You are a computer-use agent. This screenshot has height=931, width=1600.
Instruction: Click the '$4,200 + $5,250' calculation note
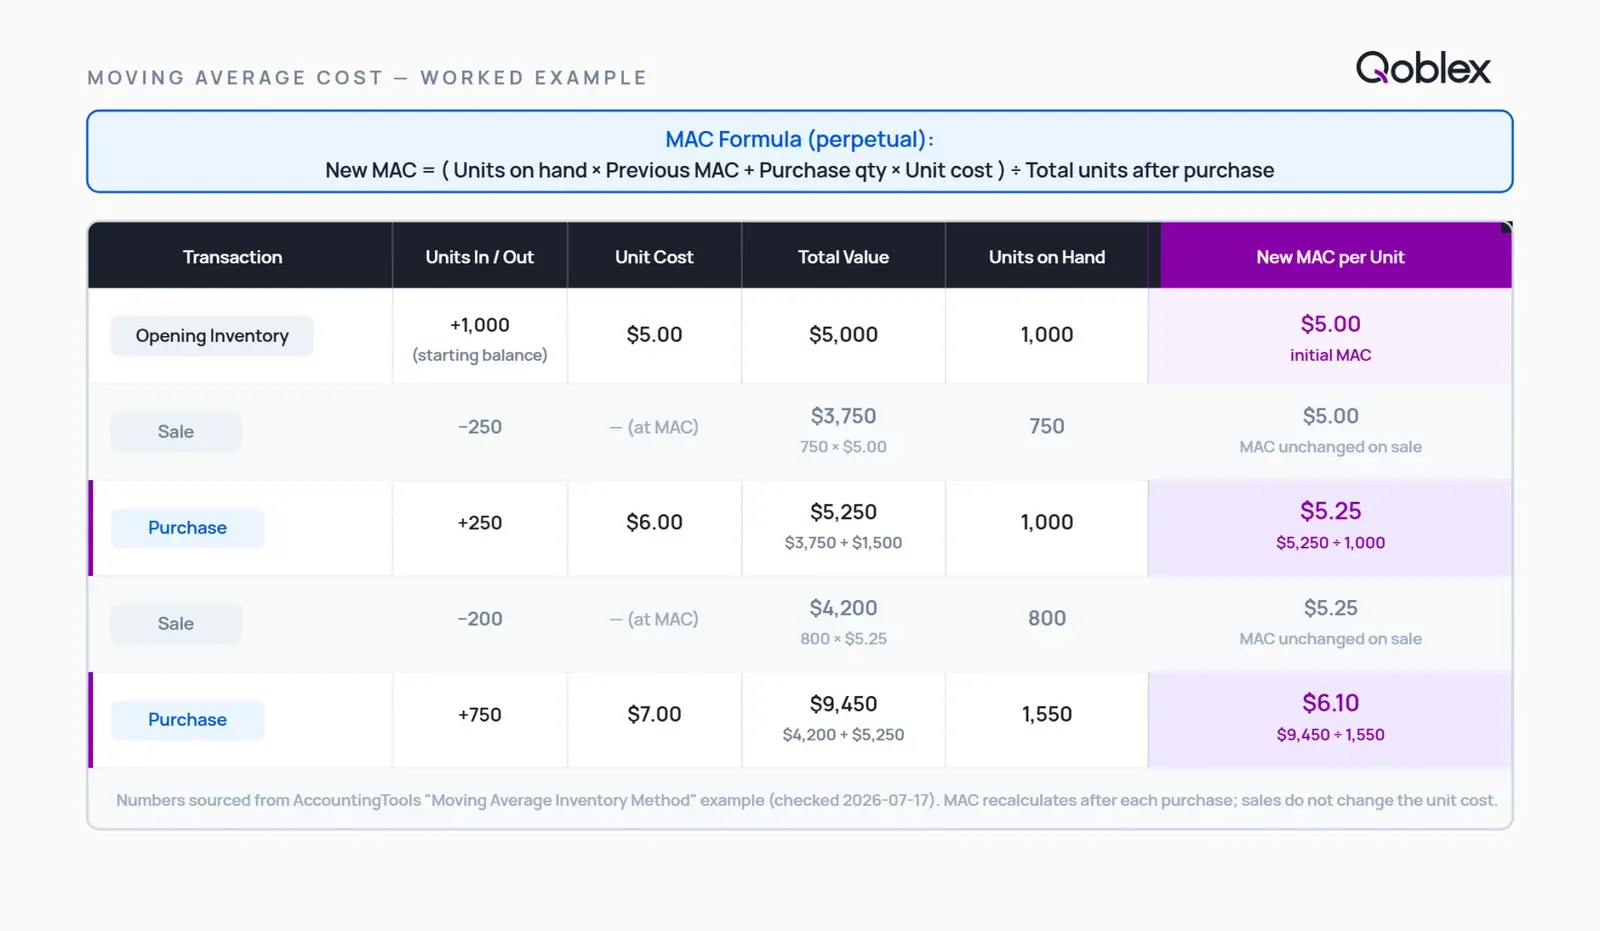843,735
